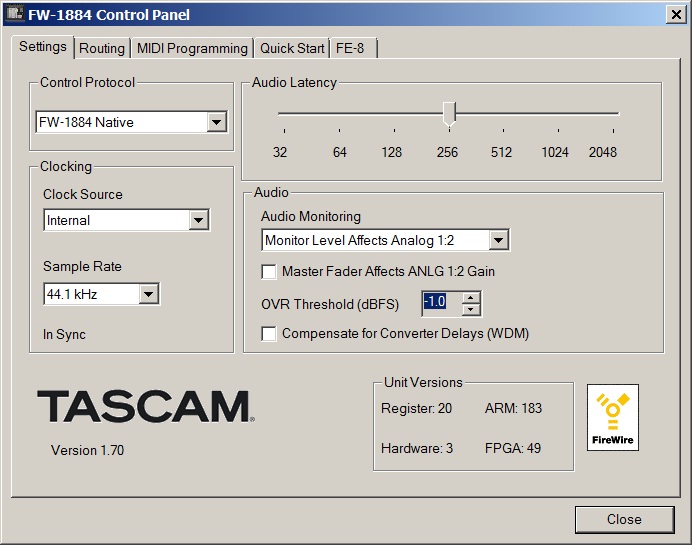Click the 64 latency label
The image size is (692, 545).
coord(339,152)
